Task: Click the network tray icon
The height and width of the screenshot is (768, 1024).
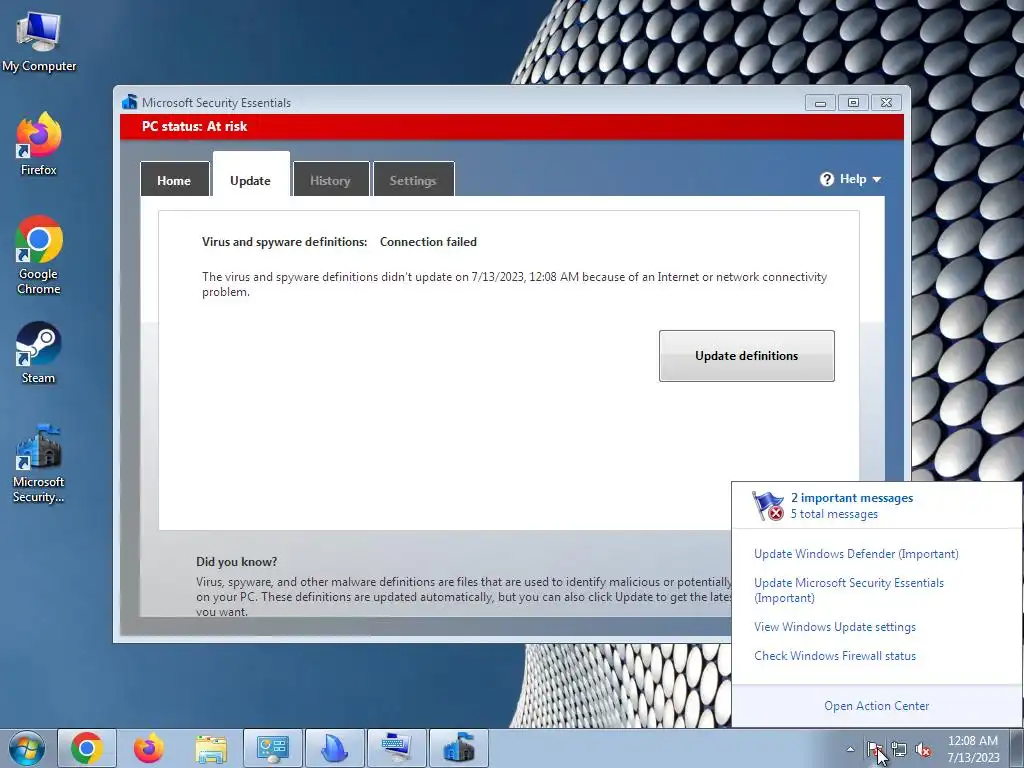Action: (x=899, y=749)
